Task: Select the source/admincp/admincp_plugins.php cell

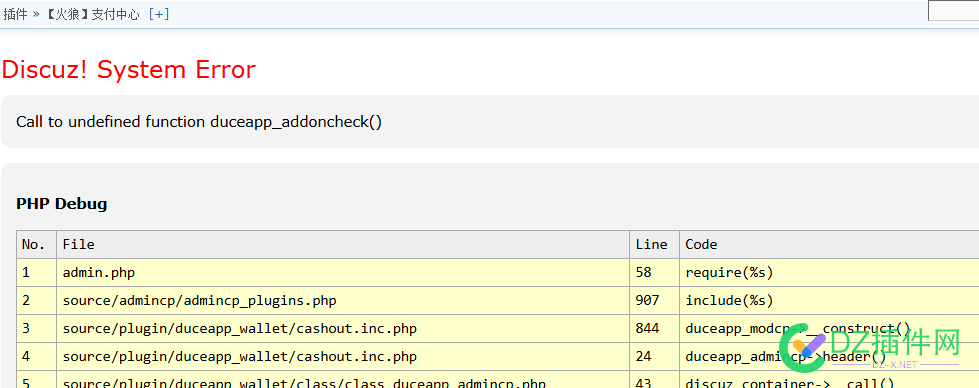Action: (343, 301)
